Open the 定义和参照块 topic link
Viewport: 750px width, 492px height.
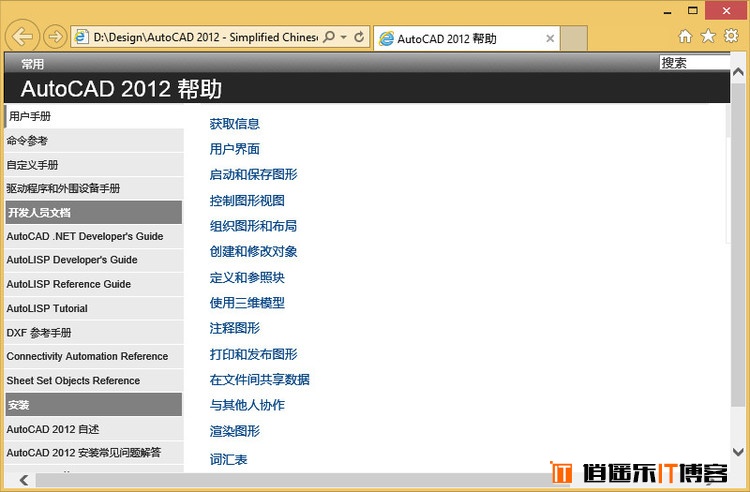(x=247, y=277)
